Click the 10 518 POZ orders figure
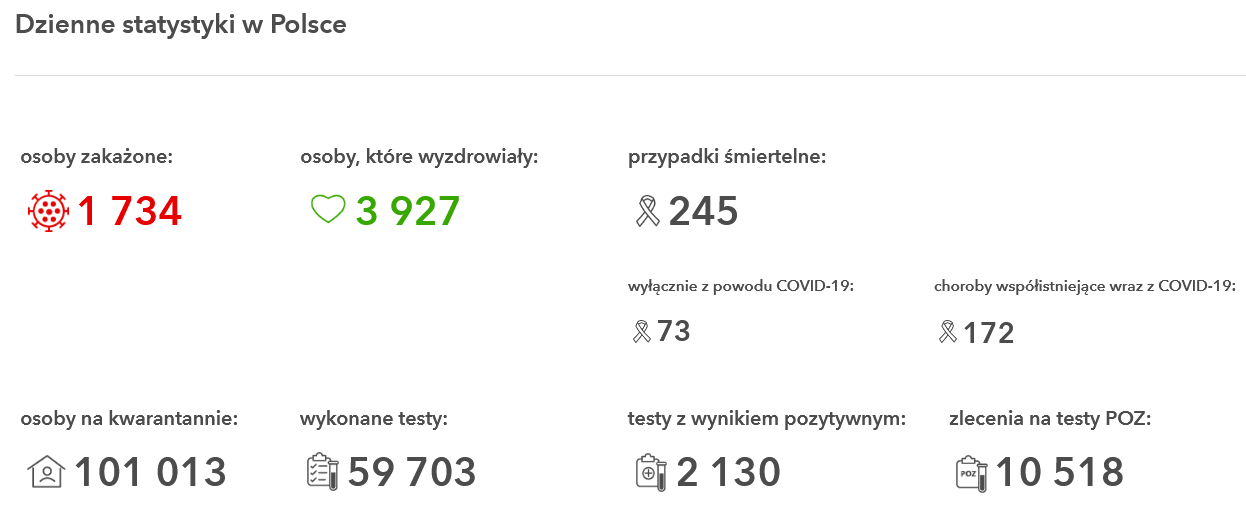1246x514 pixels. coord(1060,472)
